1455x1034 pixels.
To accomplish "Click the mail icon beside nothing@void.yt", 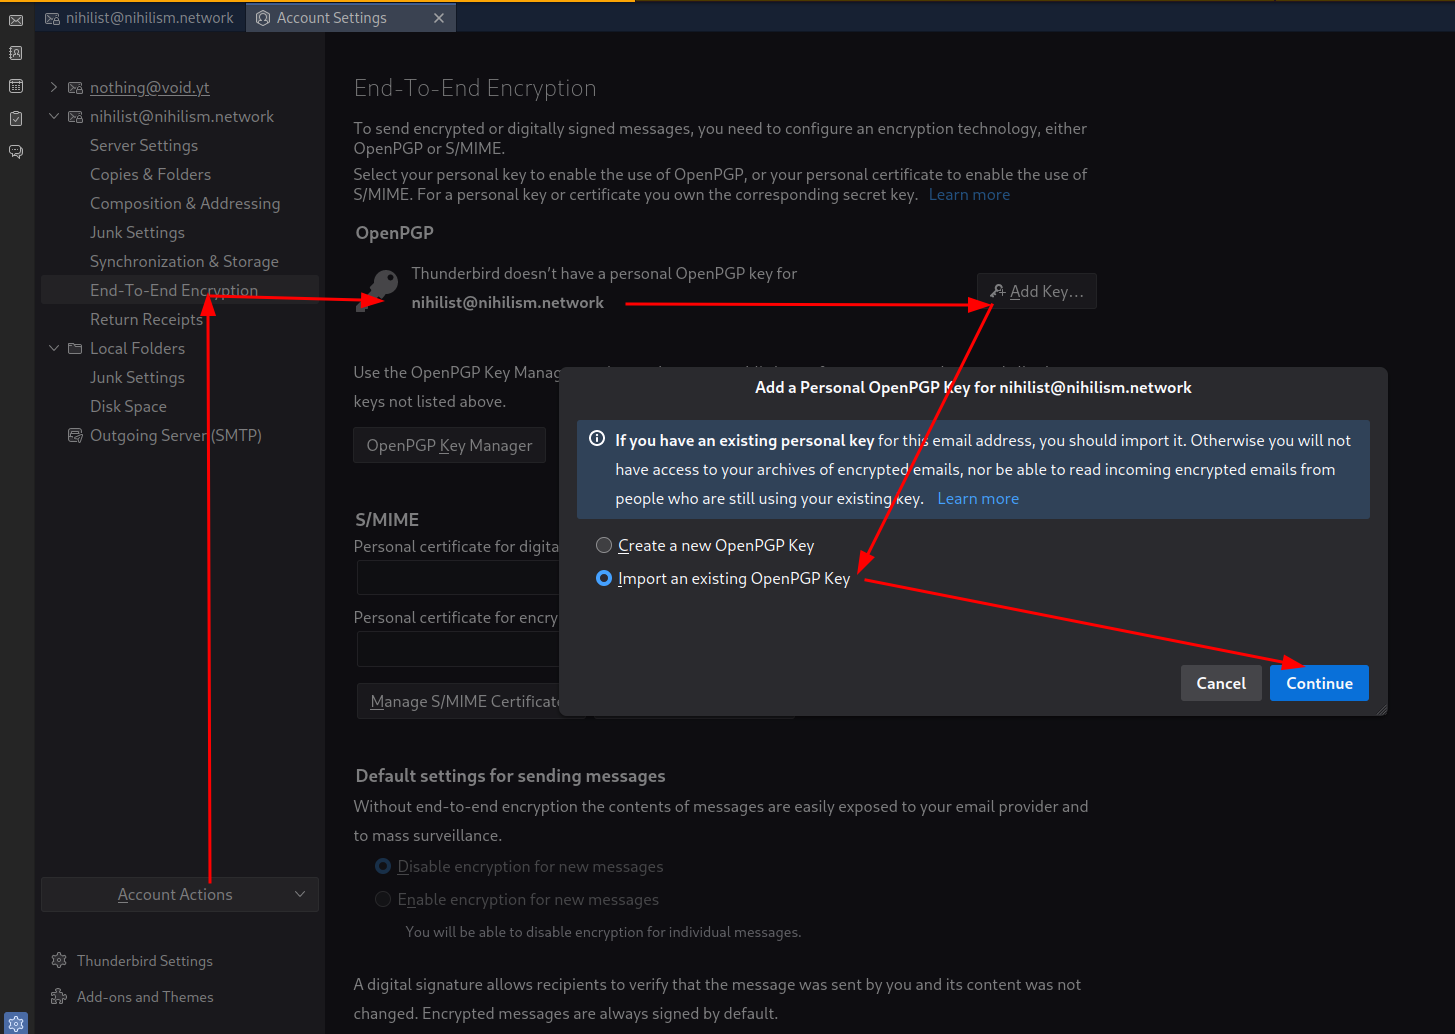I will pyautogui.click(x=75, y=88).
